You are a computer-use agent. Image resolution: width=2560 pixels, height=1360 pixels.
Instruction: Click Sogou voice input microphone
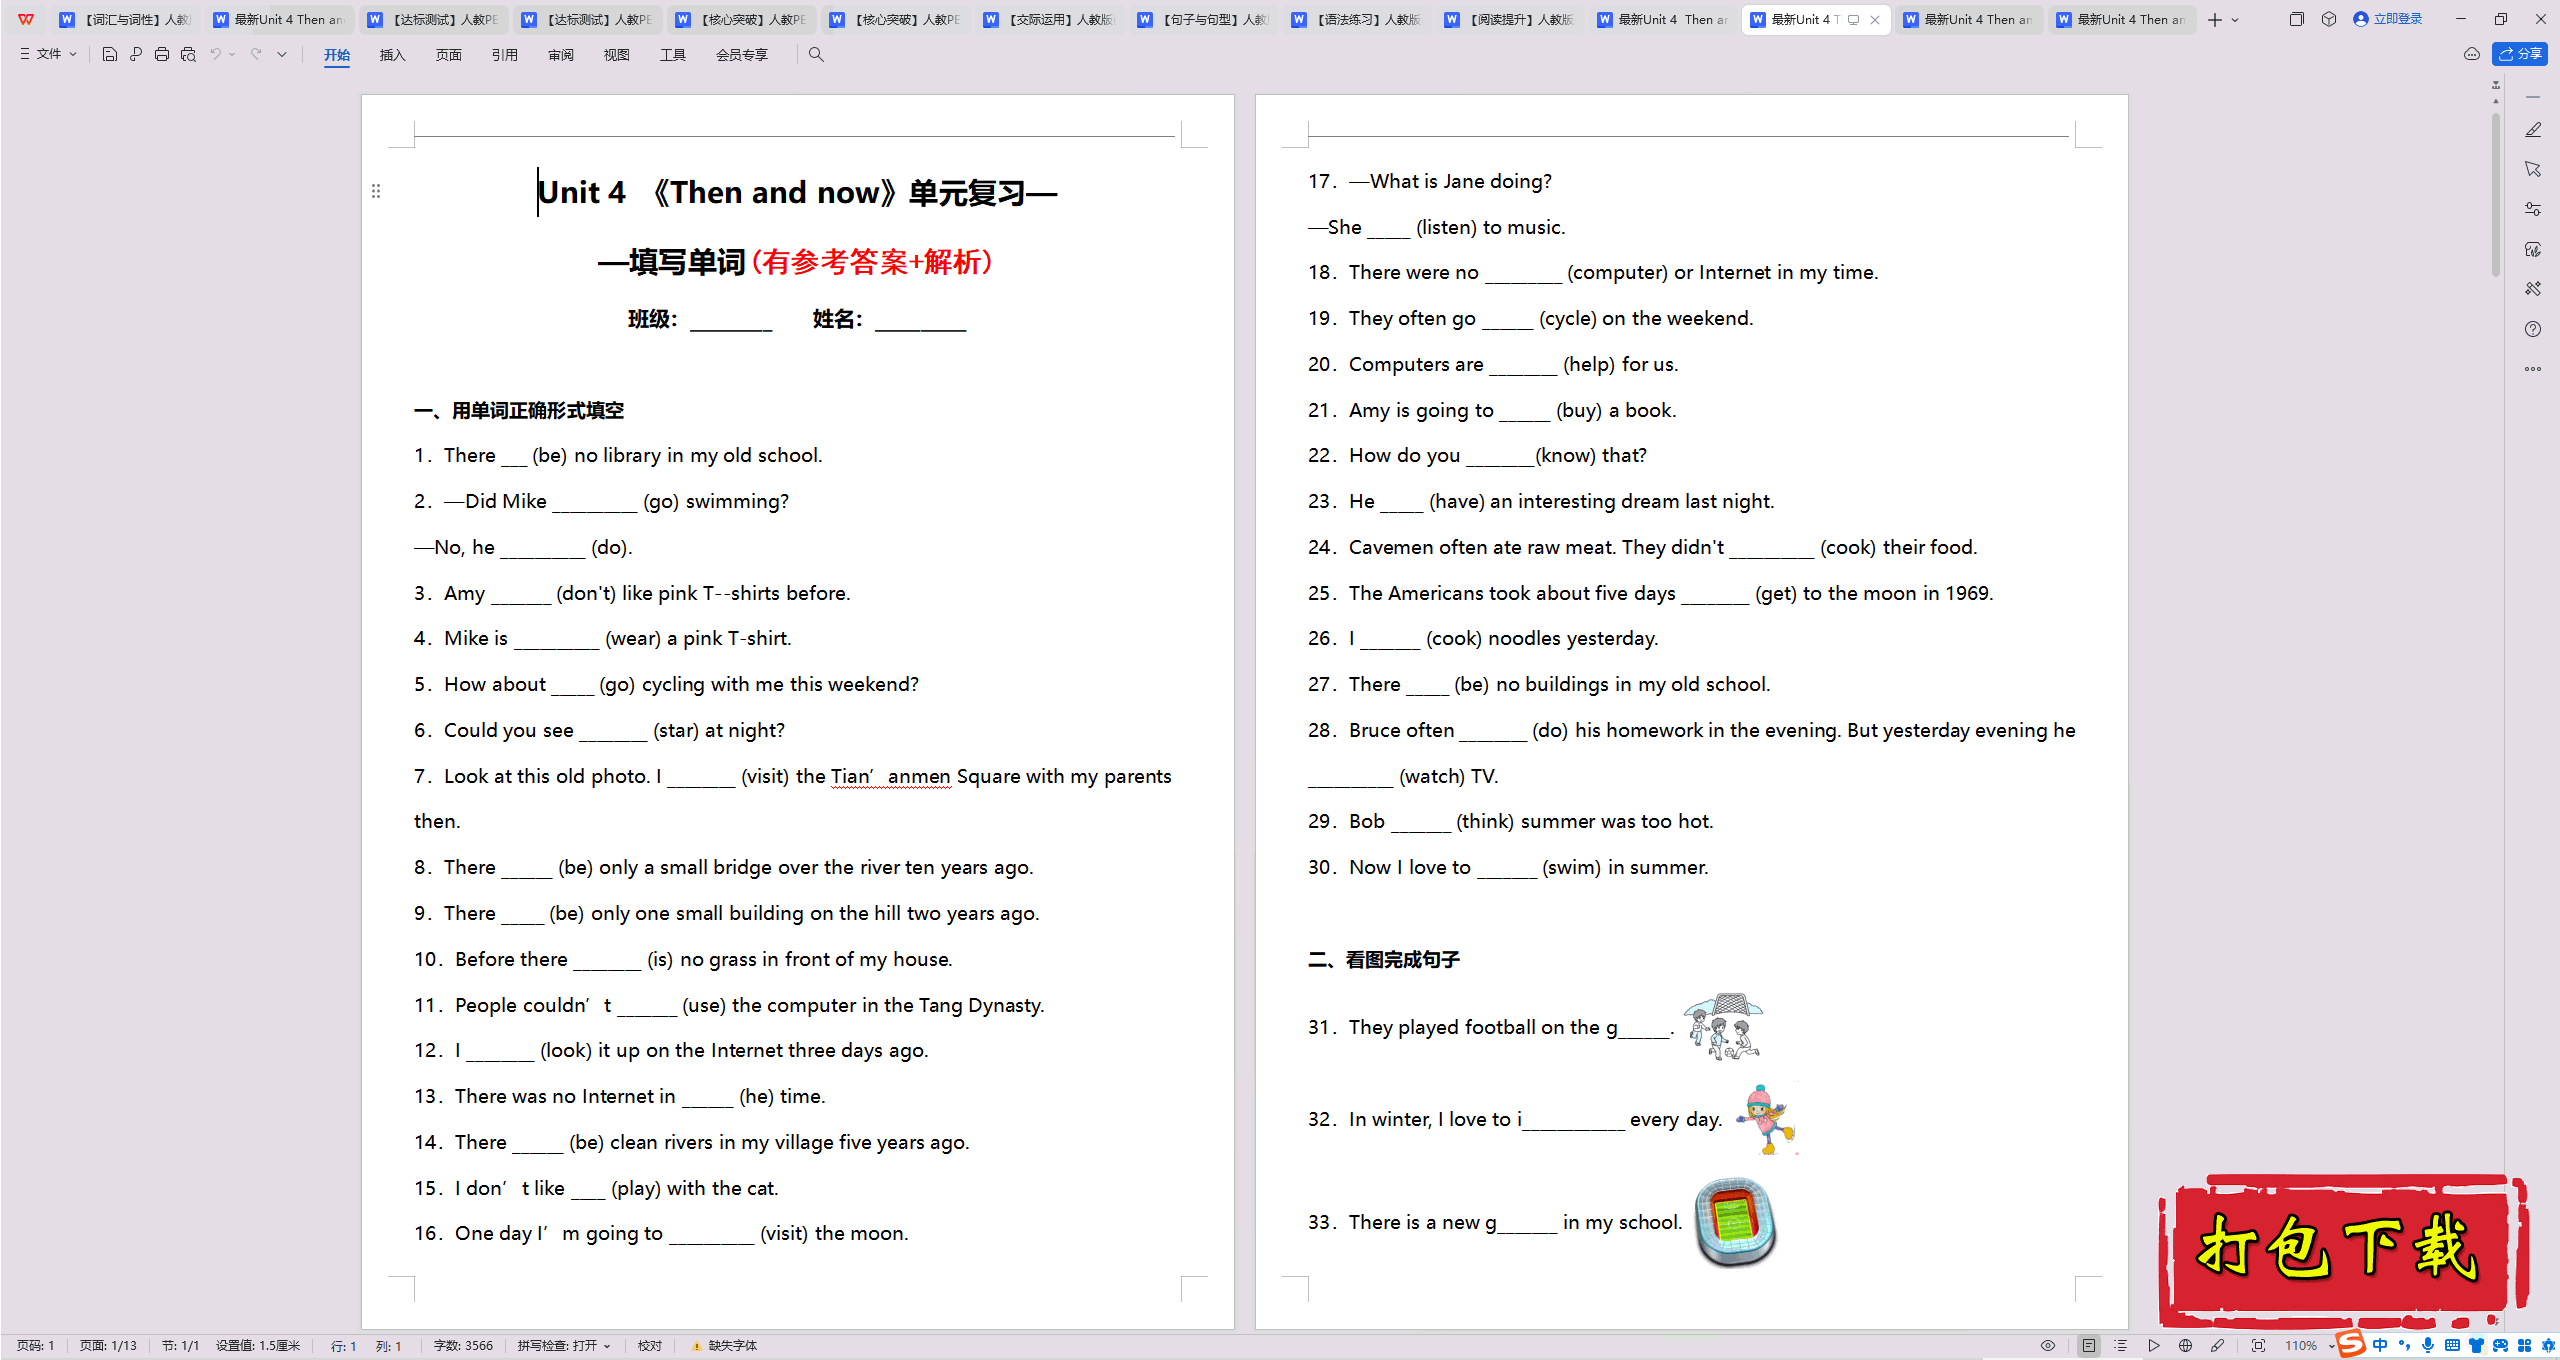click(2428, 1346)
